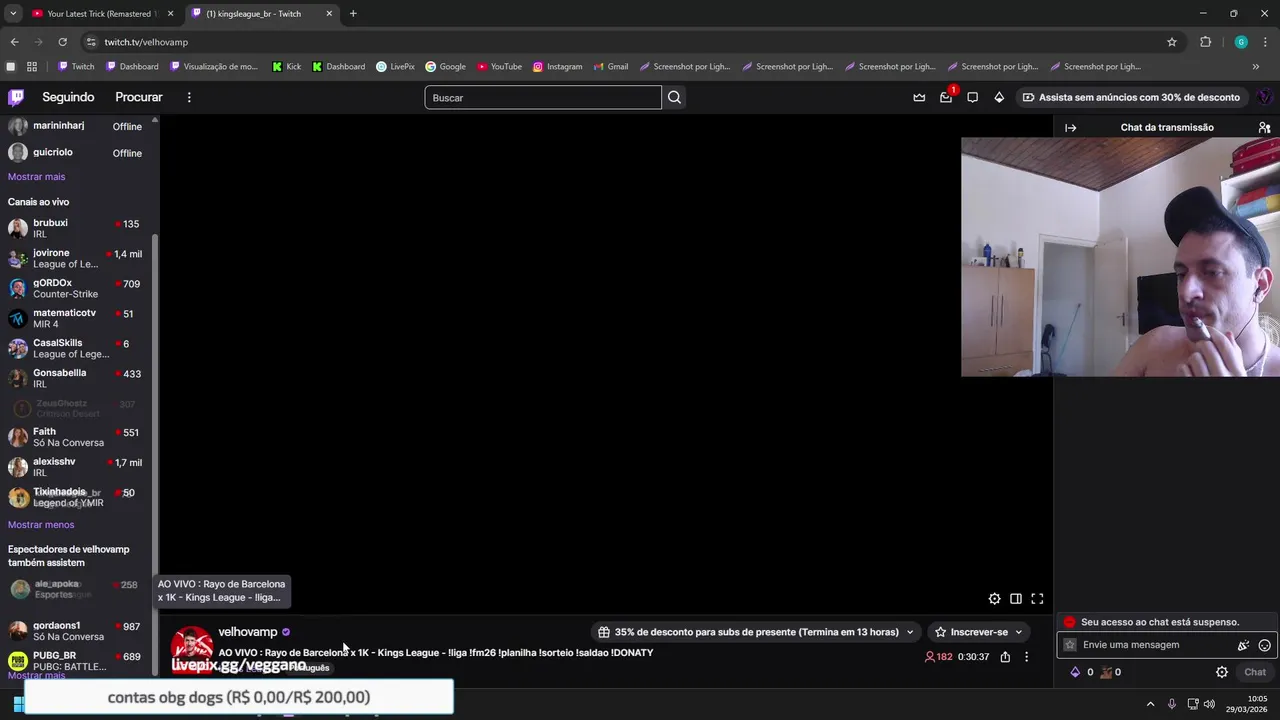
Task: Click Mostrar mais under offline channels
Action: click(x=36, y=177)
